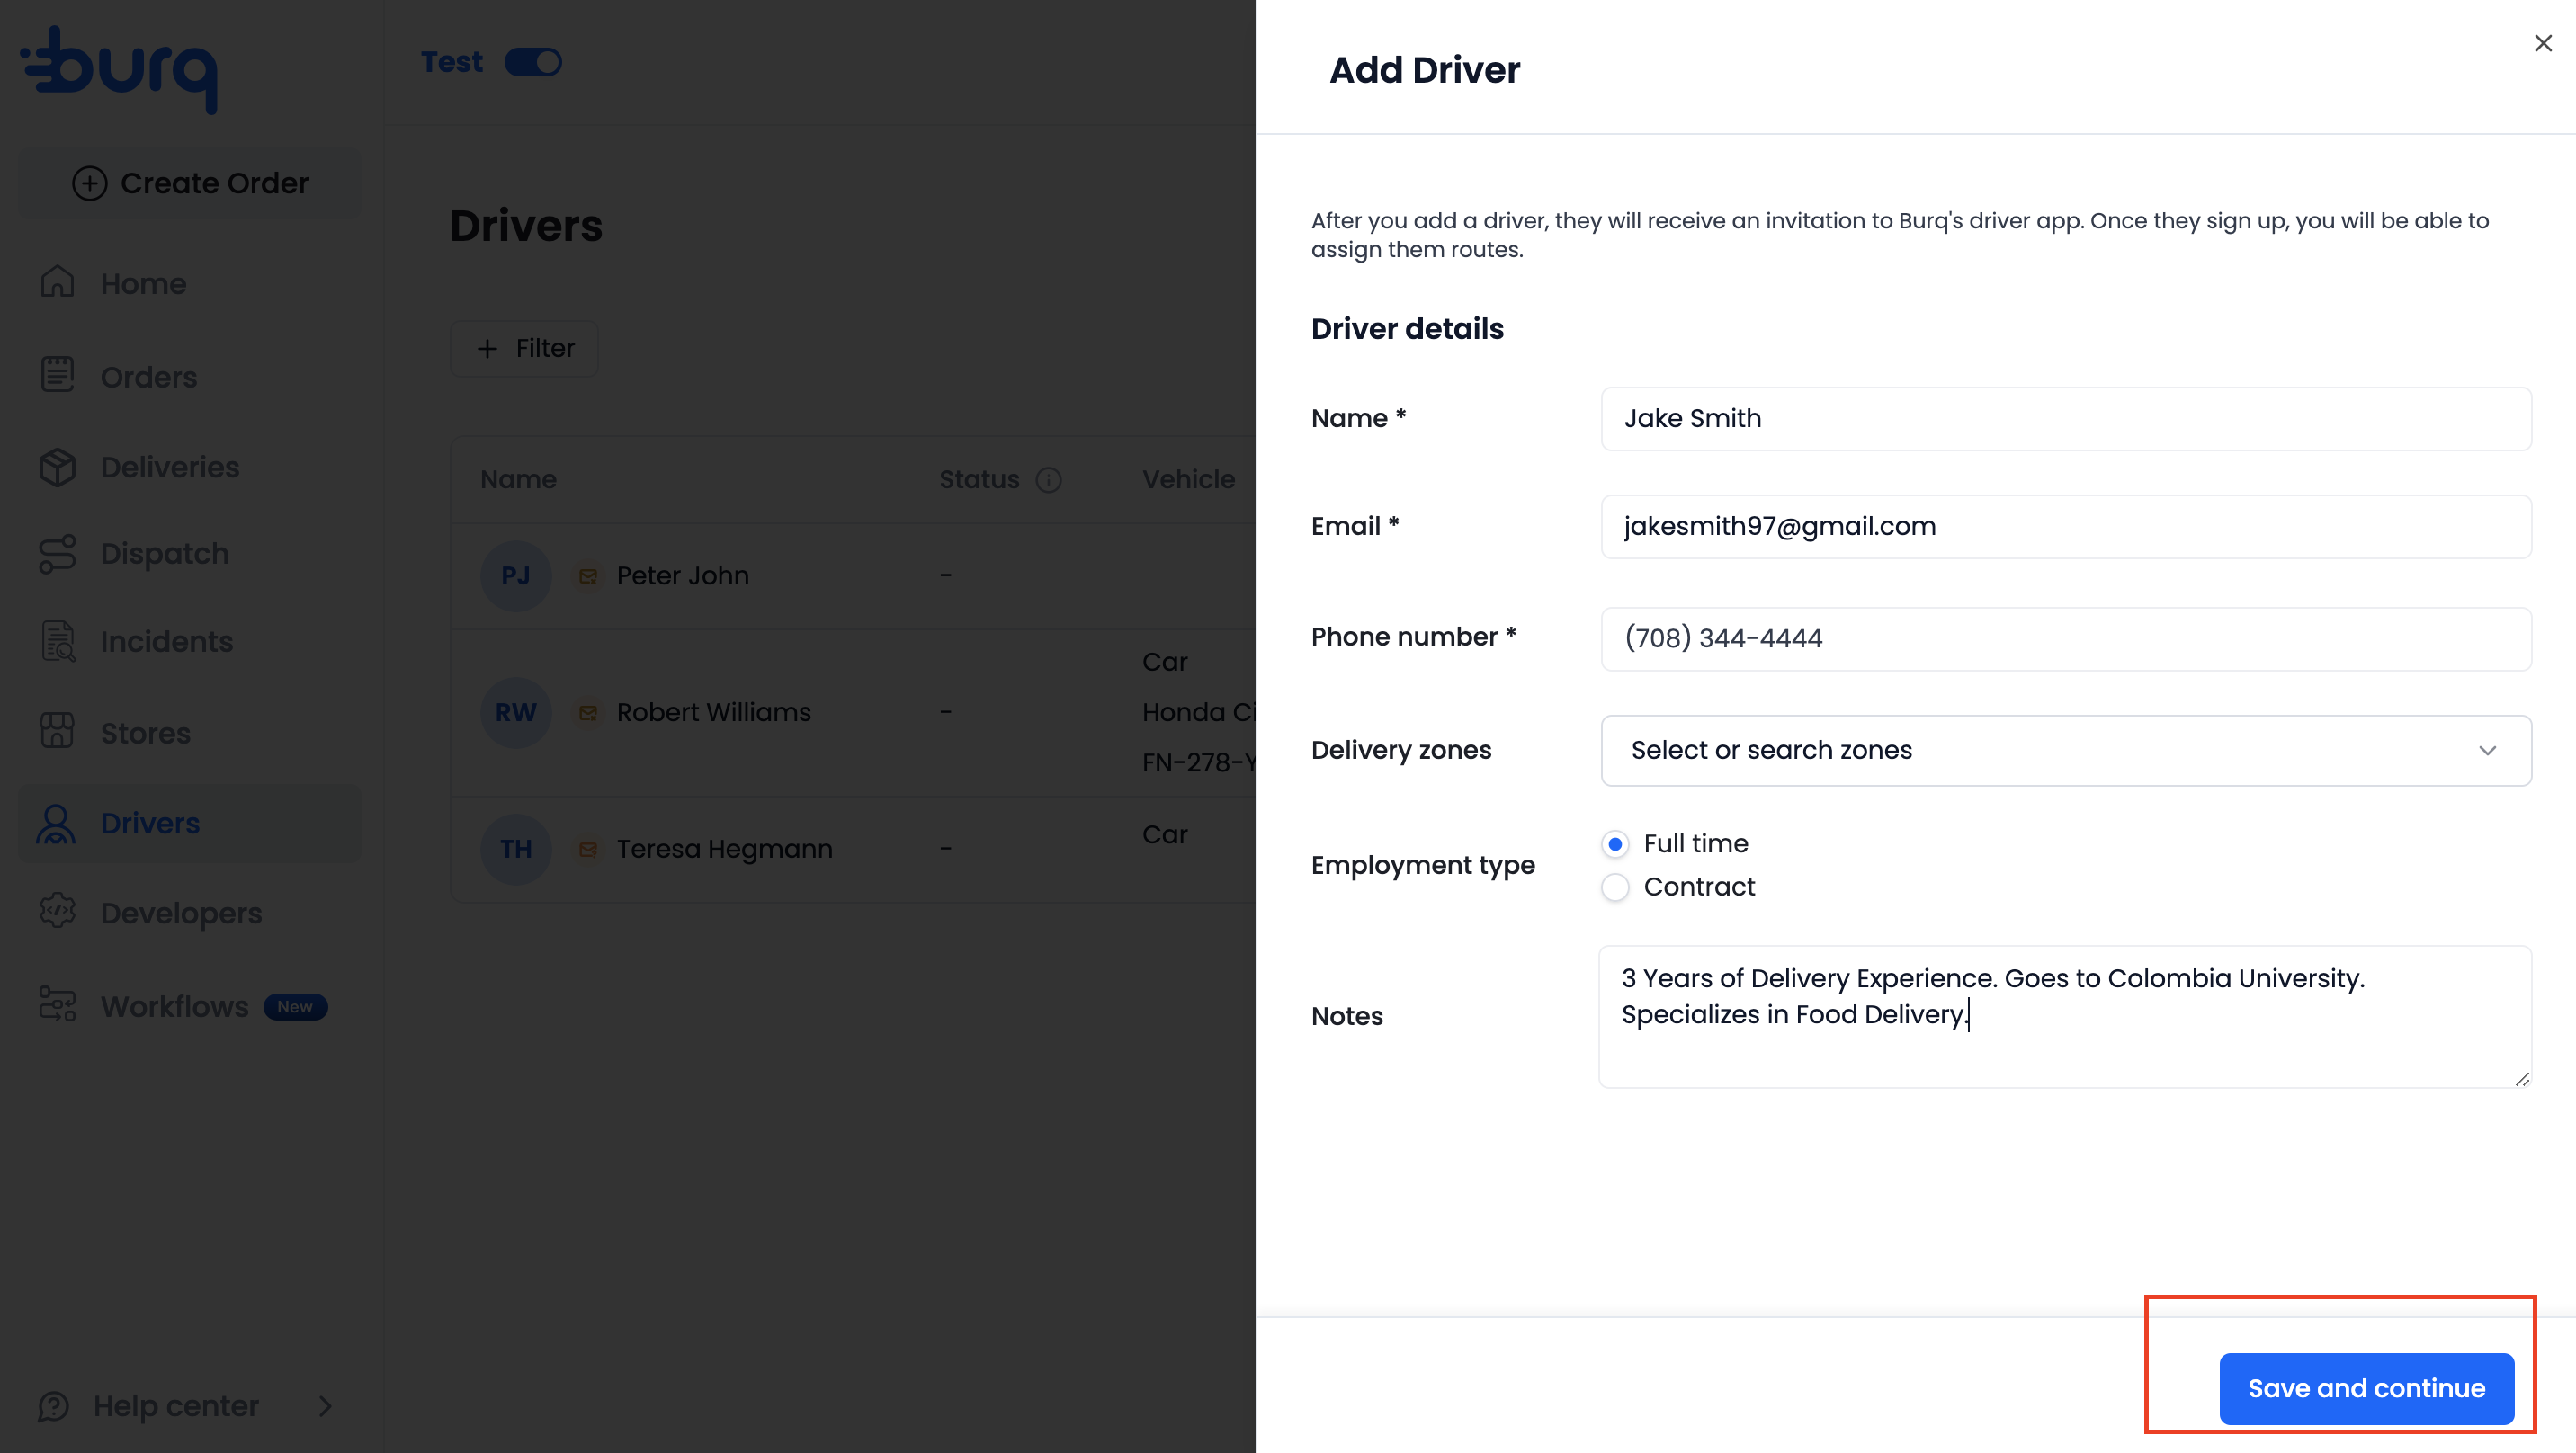Toggle the Test mode switch
The height and width of the screenshot is (1453, 2576).
533,62
